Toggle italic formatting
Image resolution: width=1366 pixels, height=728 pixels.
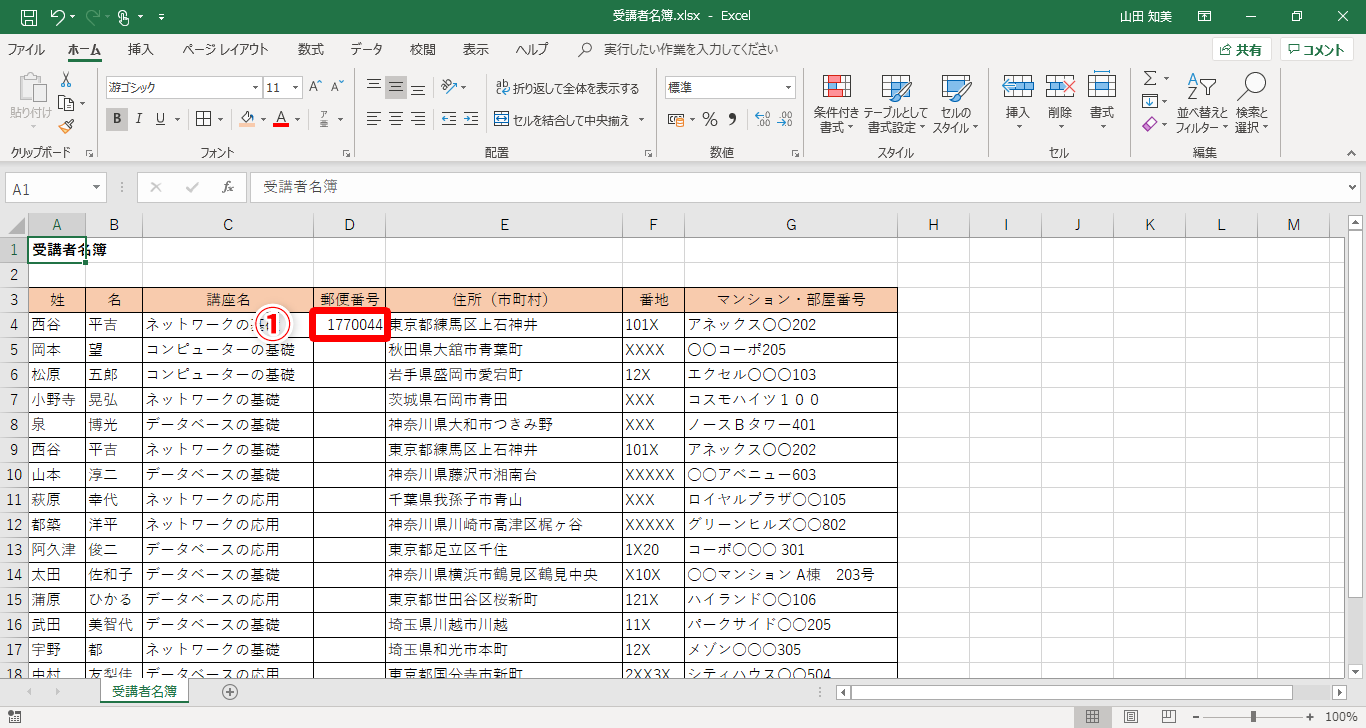(139, 119)
